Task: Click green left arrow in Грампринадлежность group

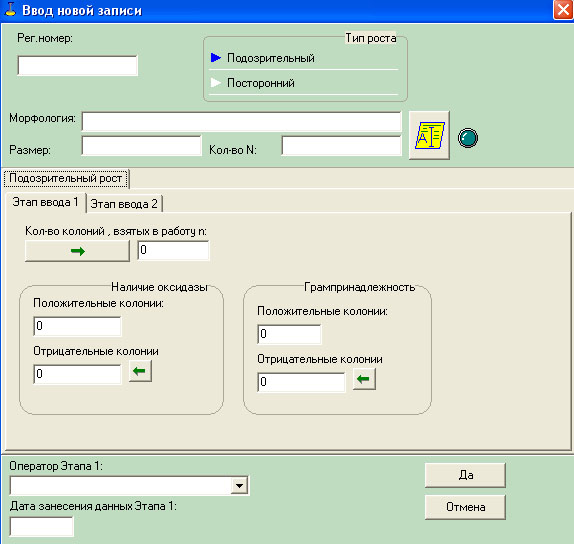Action: pos(364,379)
